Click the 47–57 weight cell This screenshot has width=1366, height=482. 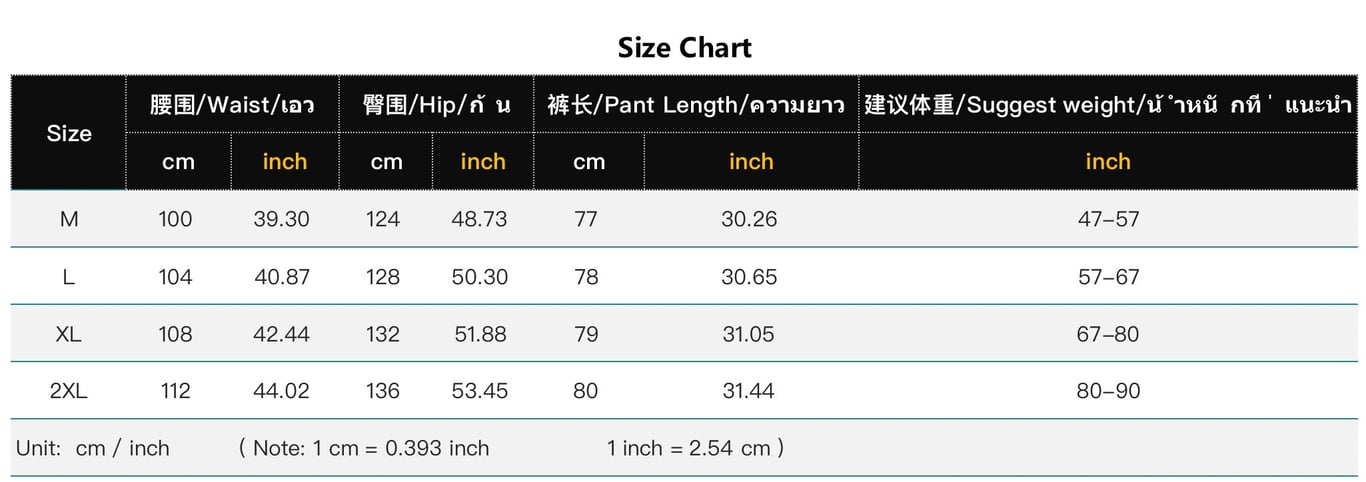click(1108, 219)
